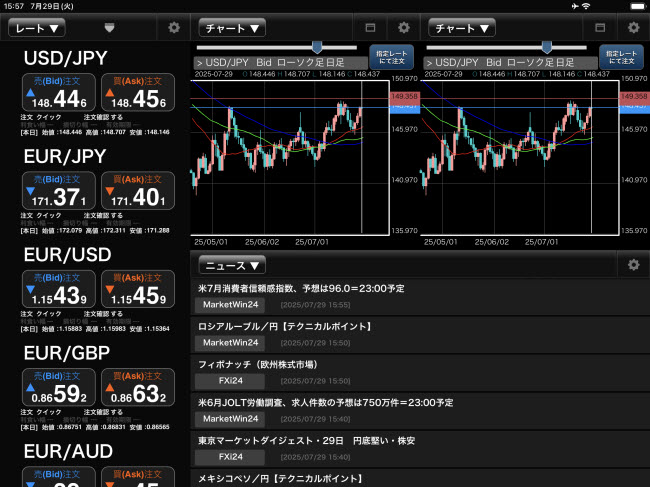Screen dimensions: 650x487
Task: Click 注文 クイック under EUR/GBP
Action: [41, 412]
